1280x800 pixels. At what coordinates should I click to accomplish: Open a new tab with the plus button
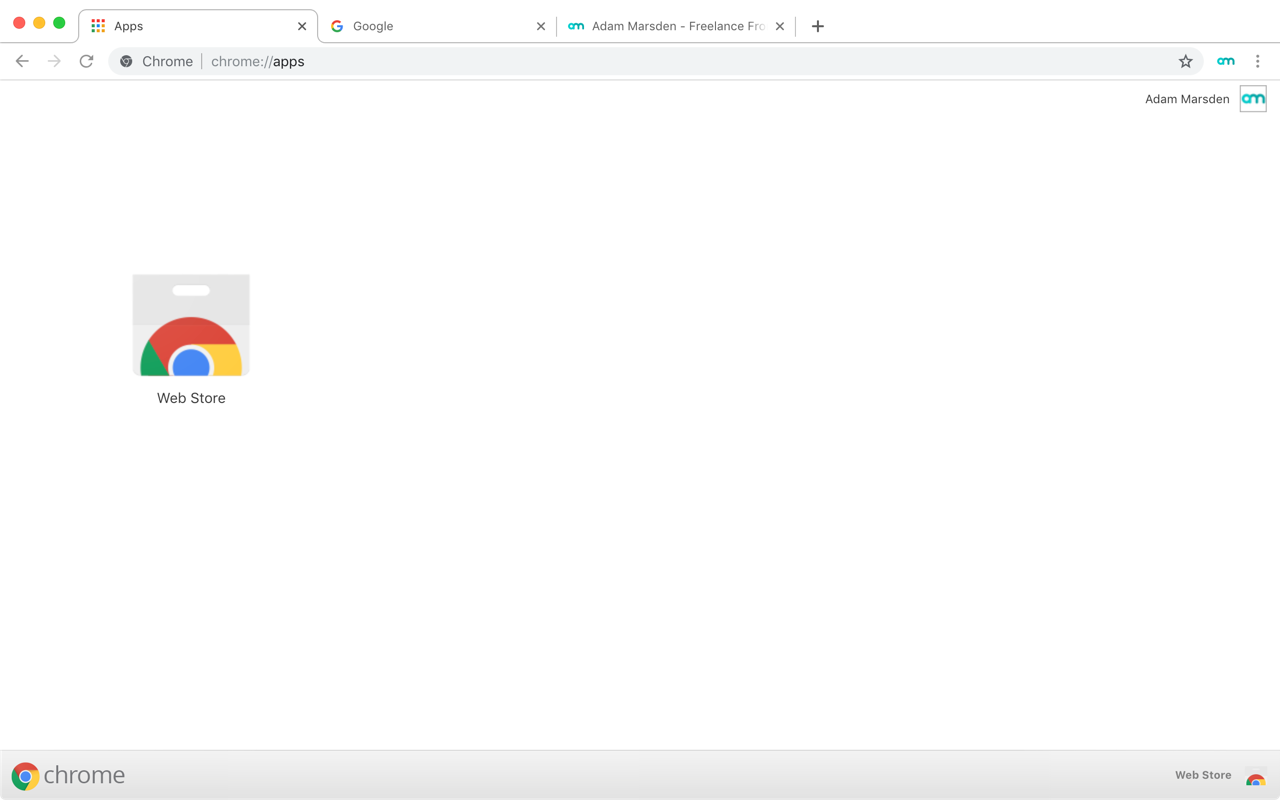817,26
